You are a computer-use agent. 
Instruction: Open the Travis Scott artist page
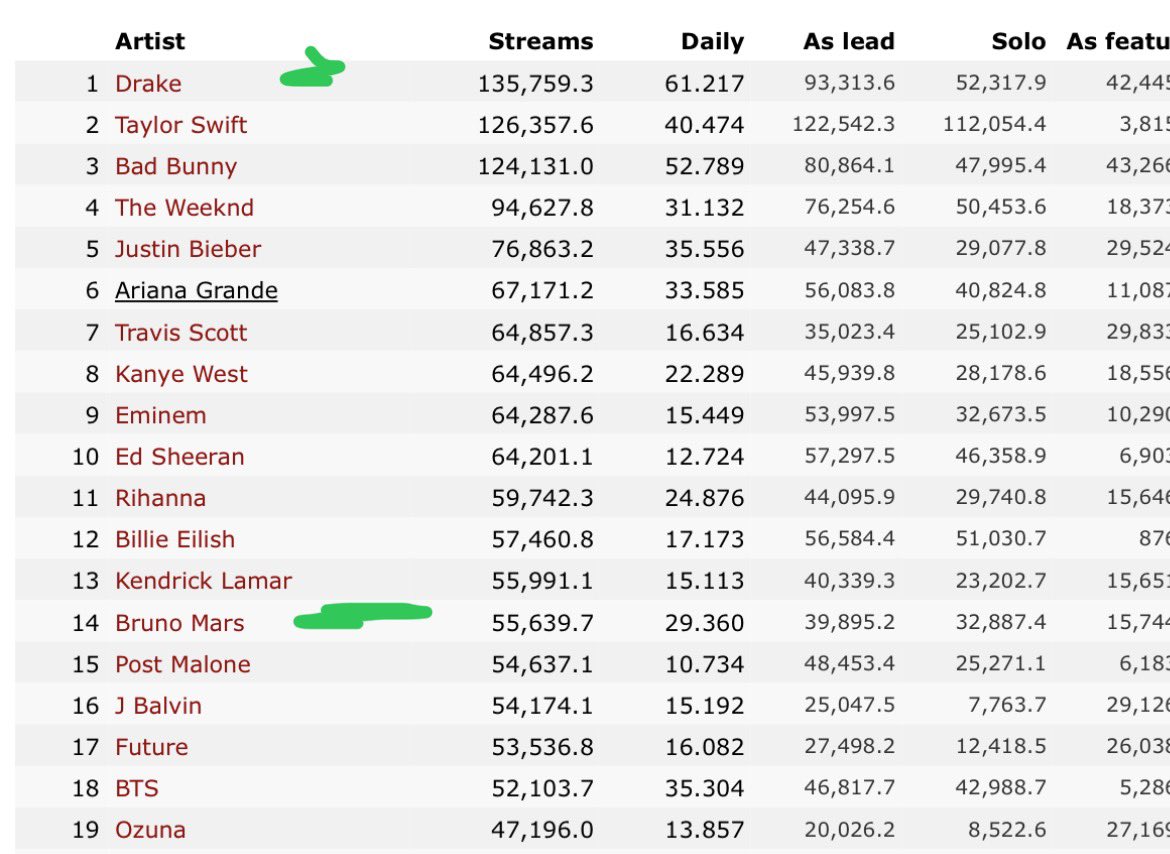181,332
